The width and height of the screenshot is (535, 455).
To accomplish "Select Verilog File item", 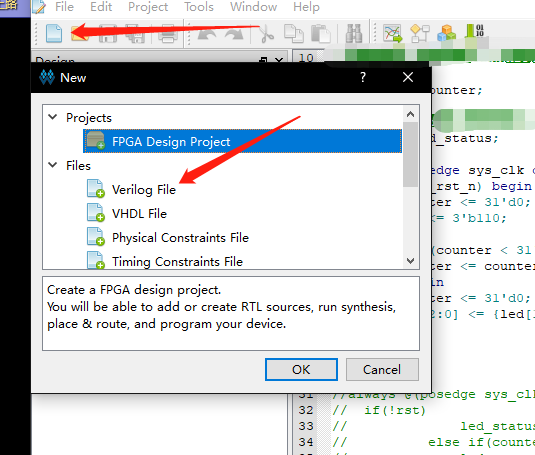I will click(x=144, y=190).
